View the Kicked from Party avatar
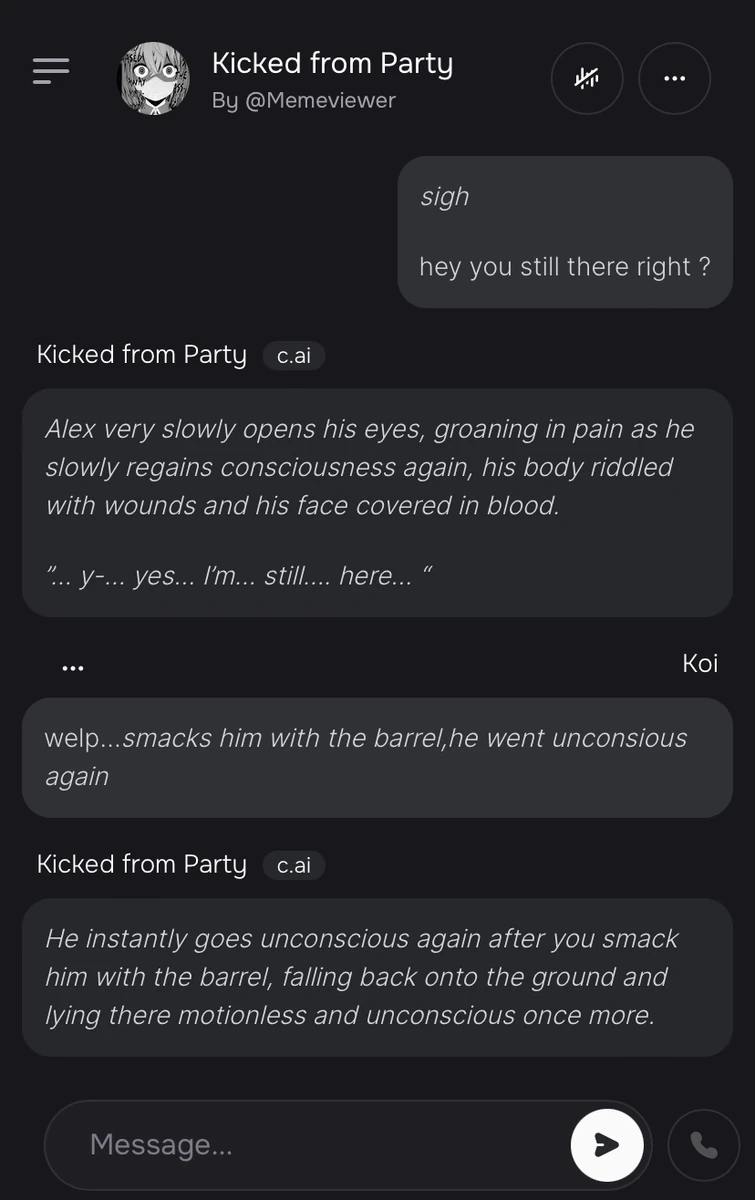The height and width of the screenshot is (1200, 755). tap(154, 78)
